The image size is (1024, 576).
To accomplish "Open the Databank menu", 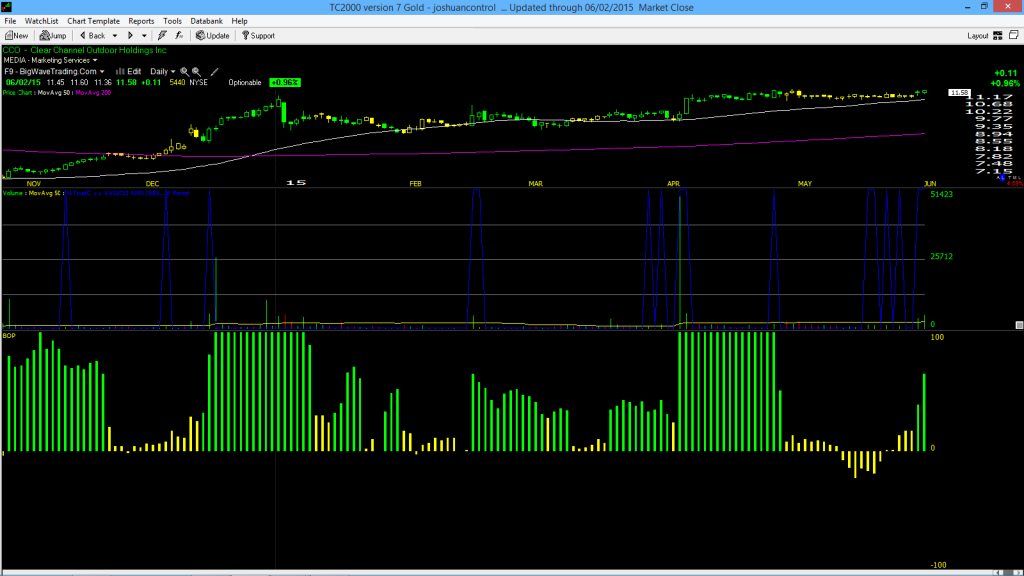I will pos(206,21).
